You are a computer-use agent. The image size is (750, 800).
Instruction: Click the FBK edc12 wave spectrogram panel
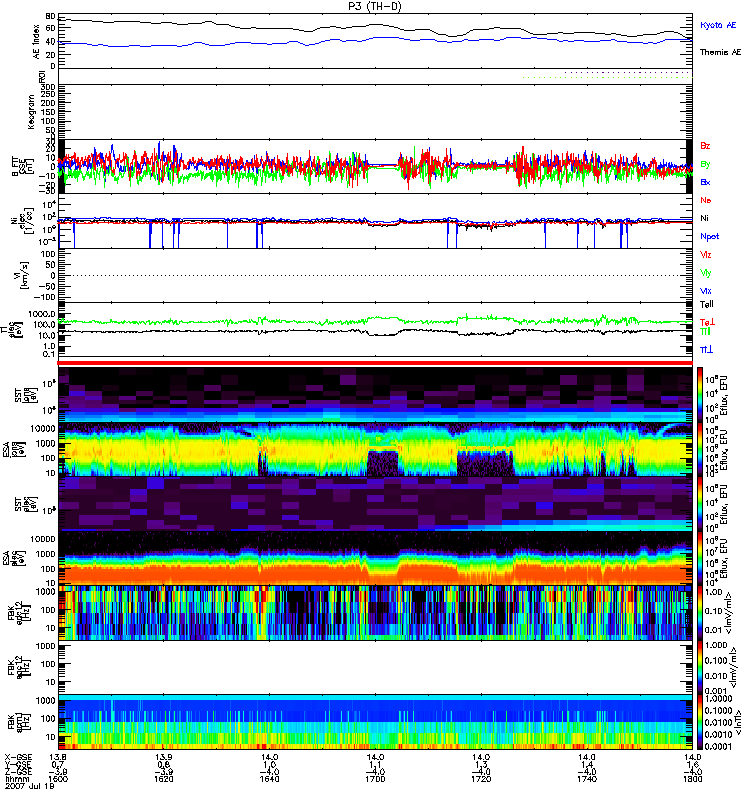375,613
